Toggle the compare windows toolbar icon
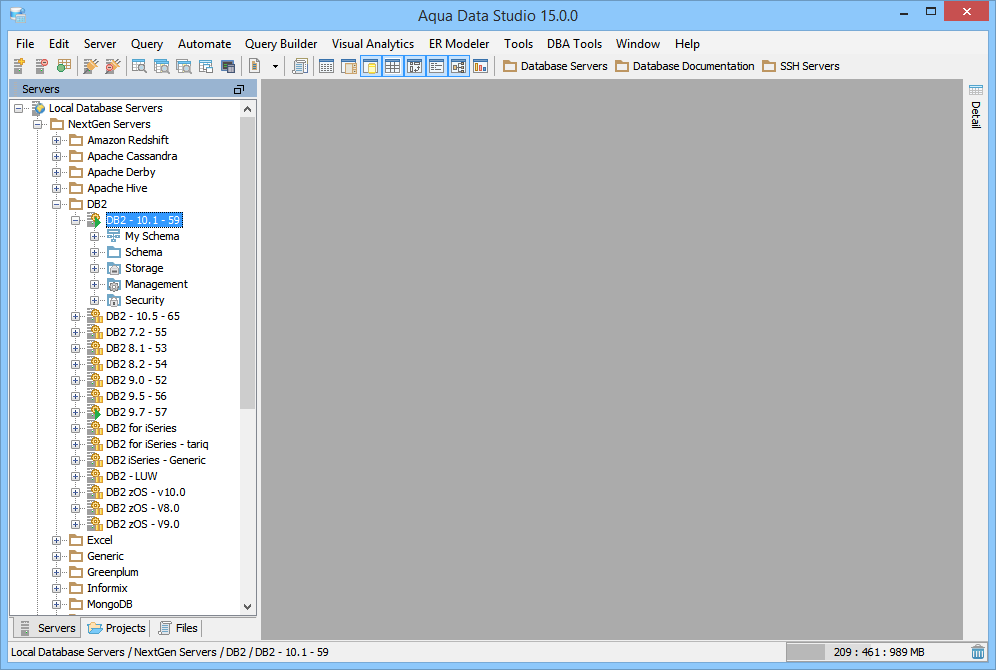The image size is (996, 670). [x=415, y=66]
